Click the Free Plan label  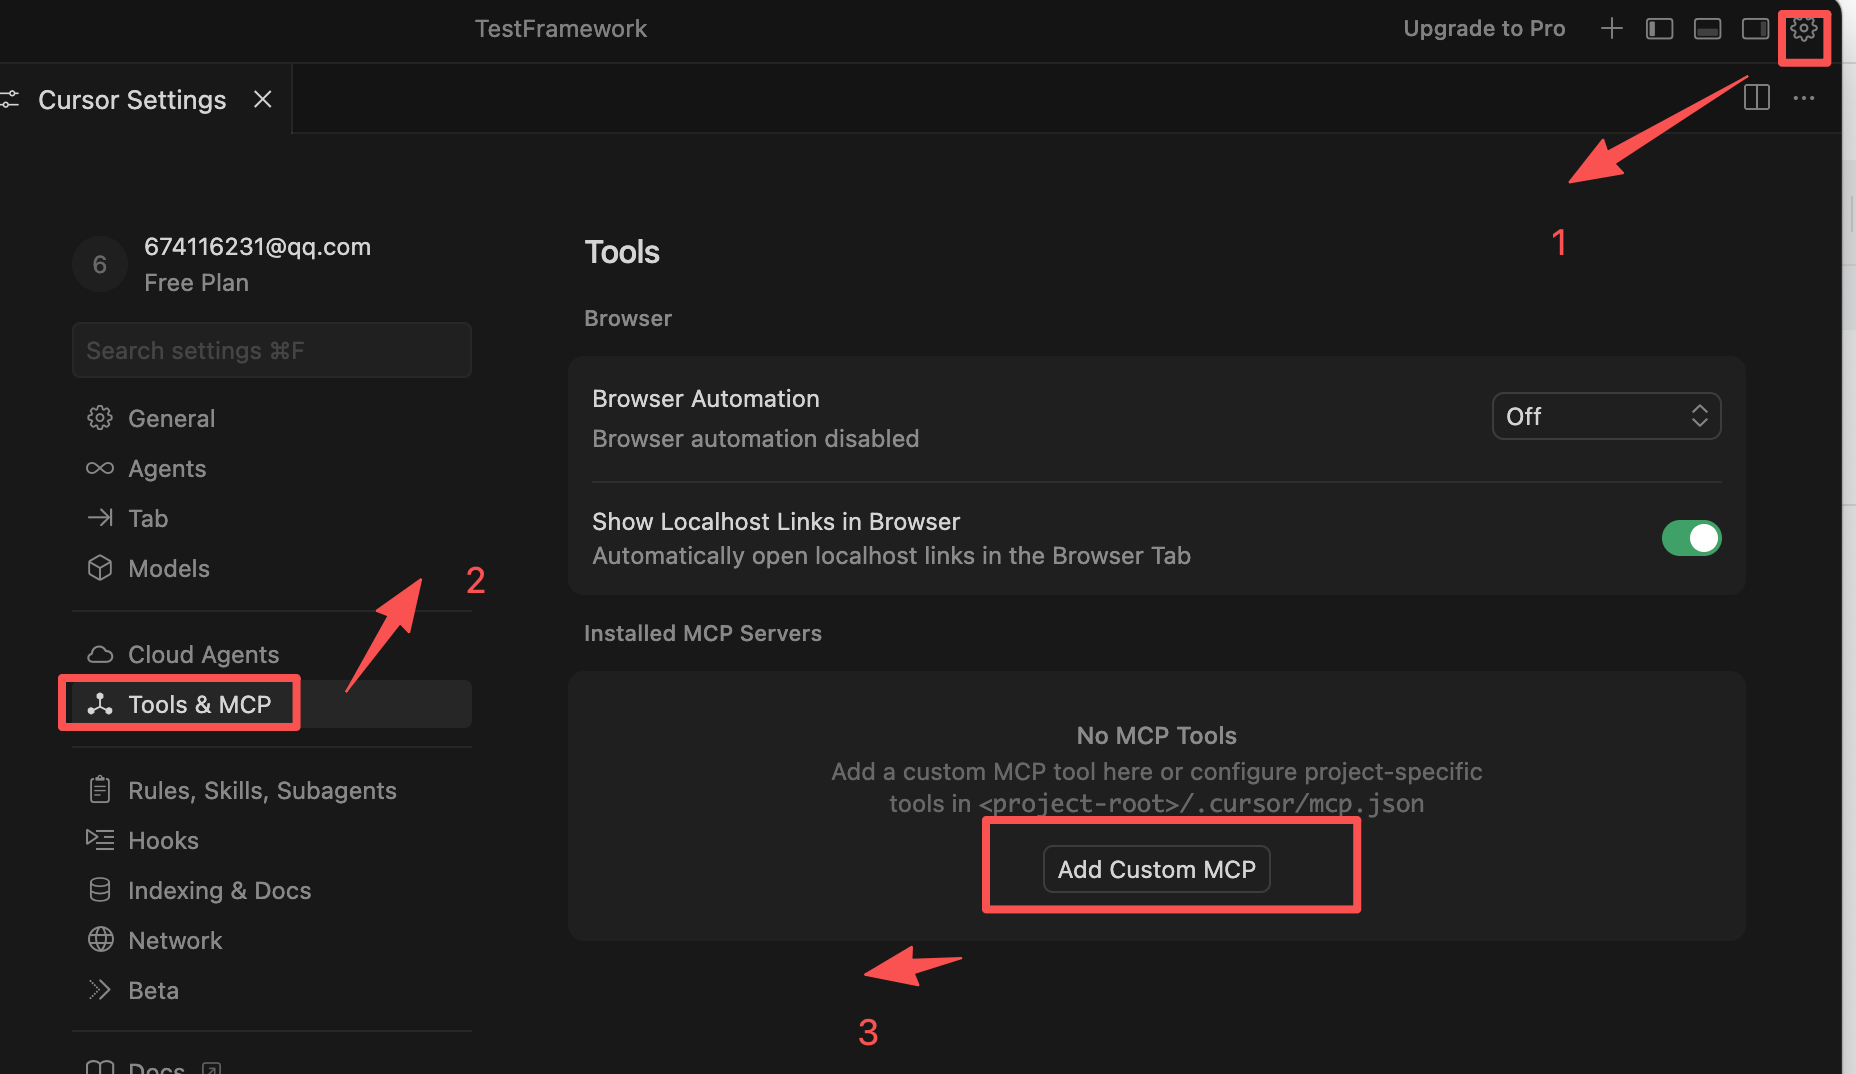coord(196,283)
